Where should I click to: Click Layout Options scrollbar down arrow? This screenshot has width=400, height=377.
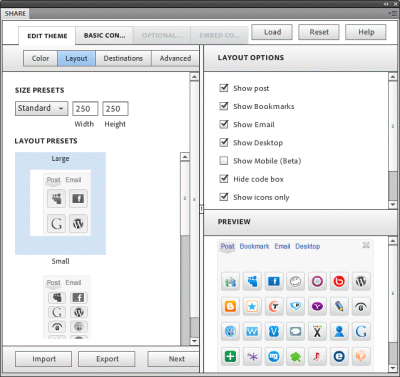pos(393,204)
